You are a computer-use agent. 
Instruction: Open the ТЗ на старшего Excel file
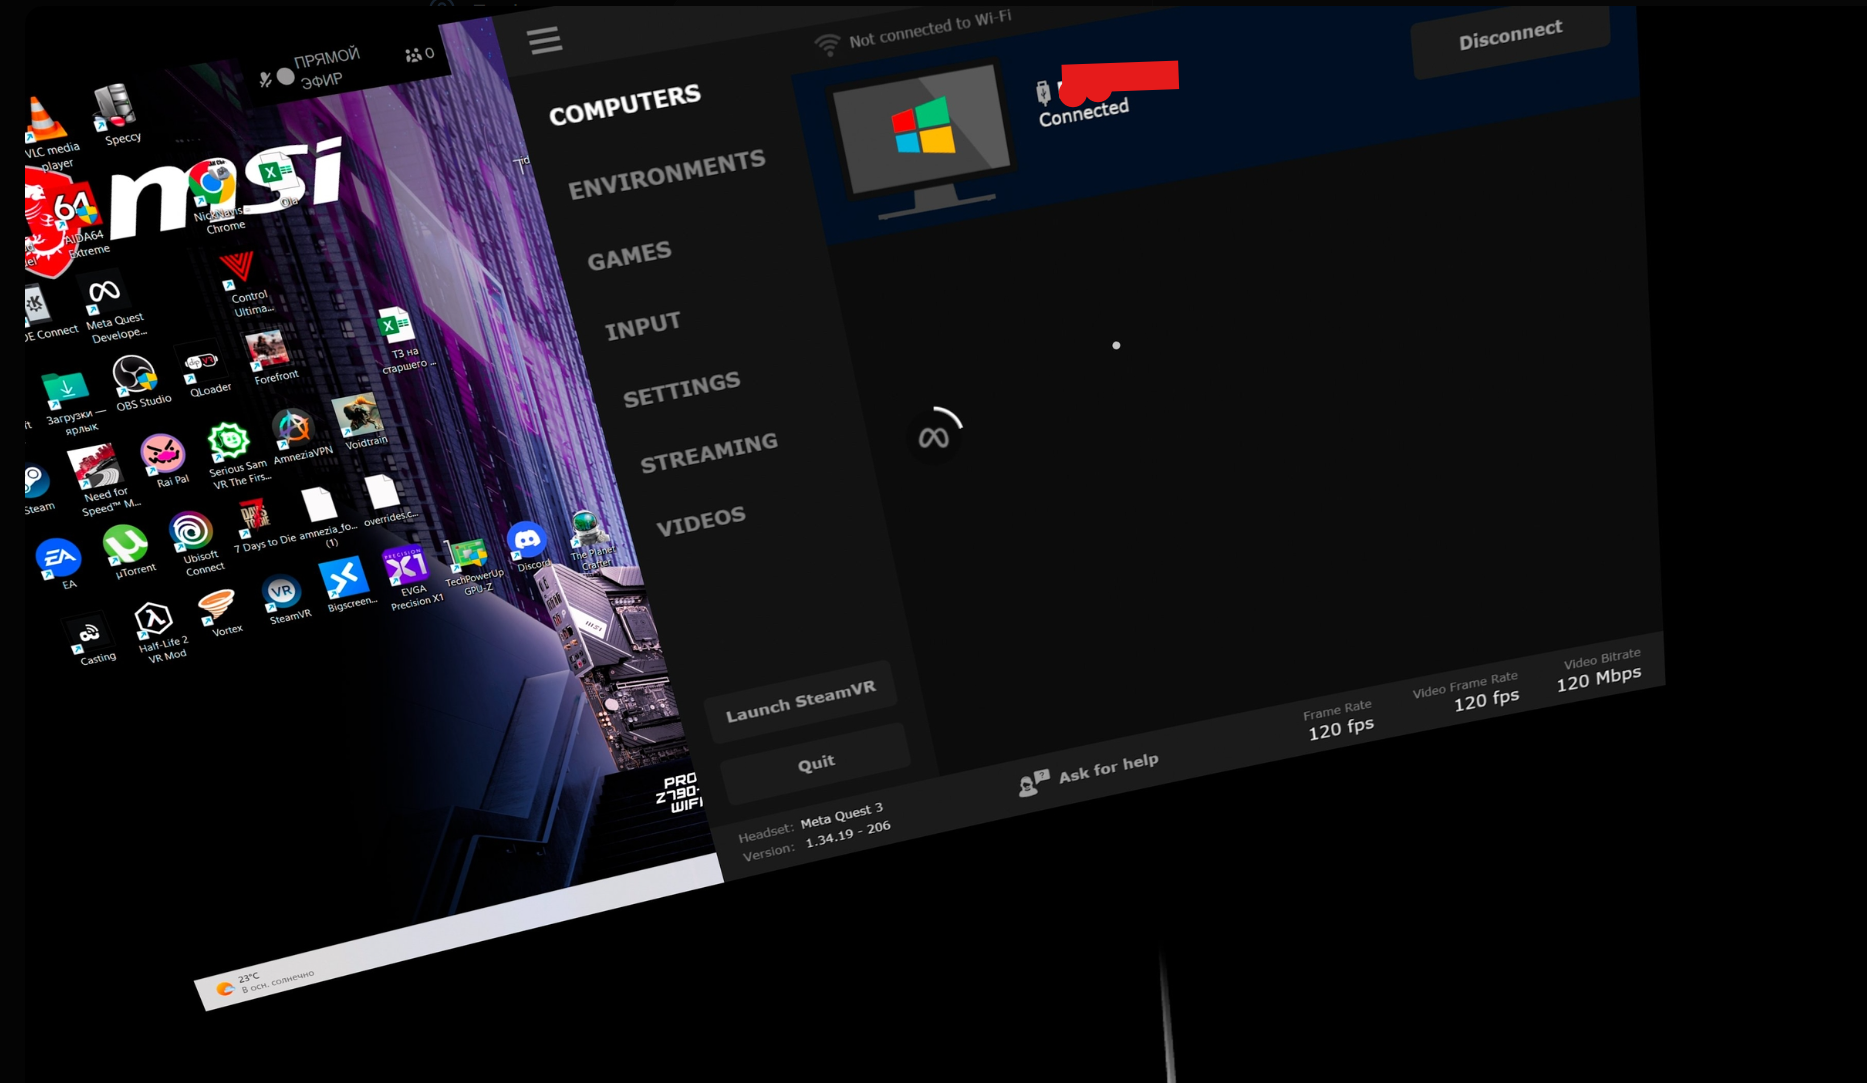[x=402, y=340]
